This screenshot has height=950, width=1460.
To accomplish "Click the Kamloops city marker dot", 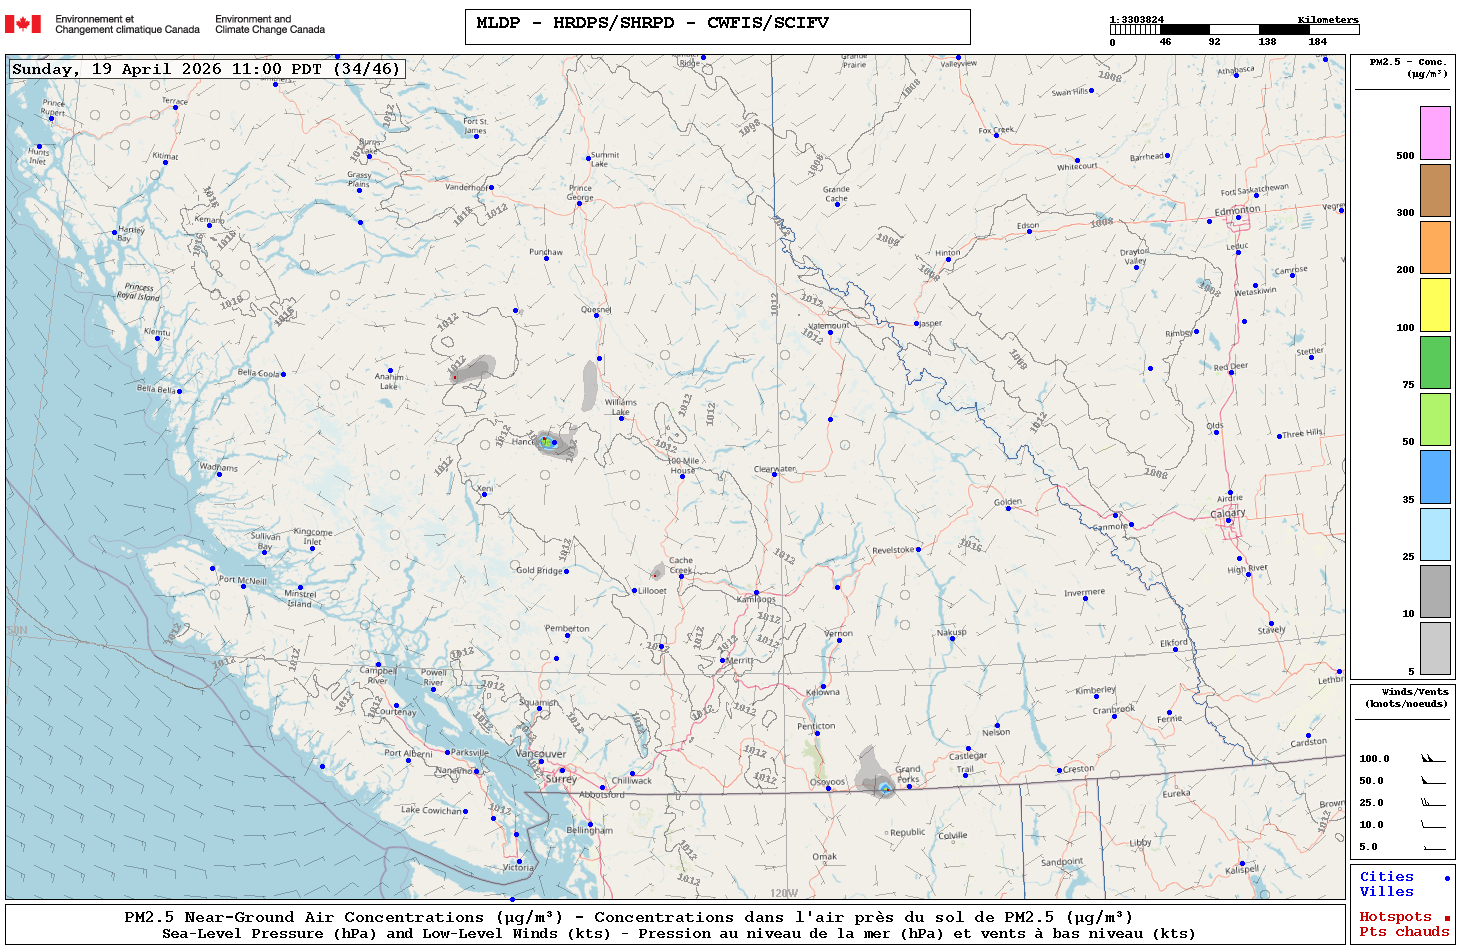I will (756, 593).
